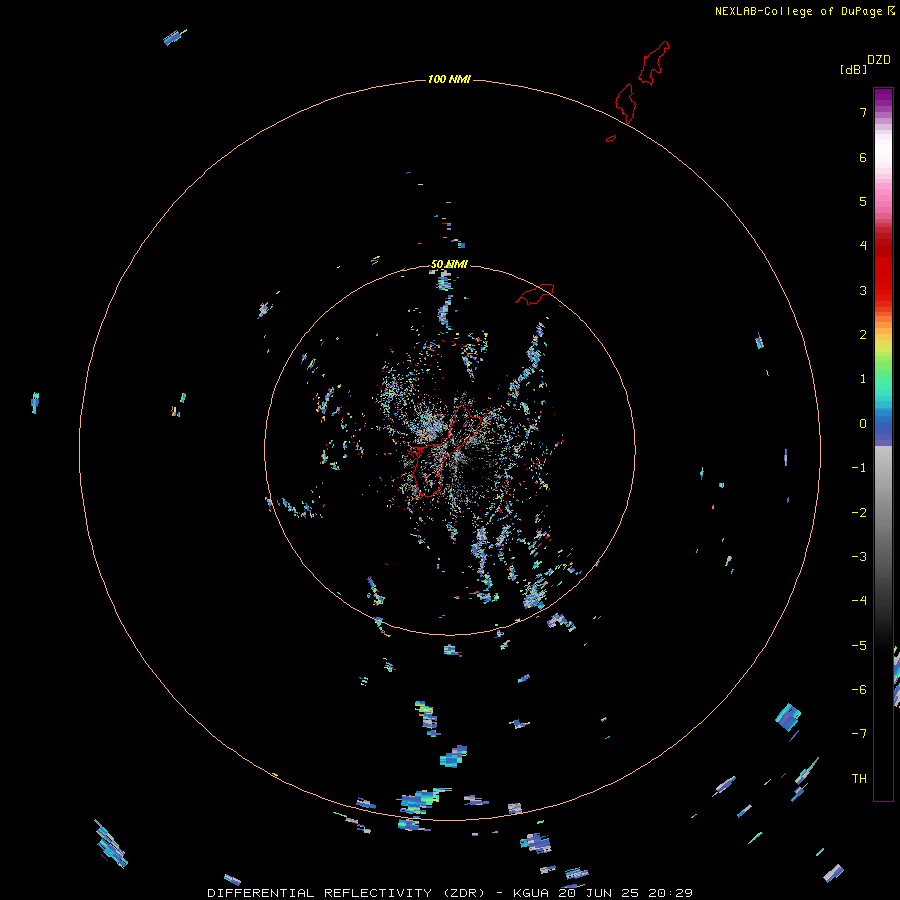Click the colorbar label -5
The height and width of the screenshot is (900, 900).
pos(859,646)
